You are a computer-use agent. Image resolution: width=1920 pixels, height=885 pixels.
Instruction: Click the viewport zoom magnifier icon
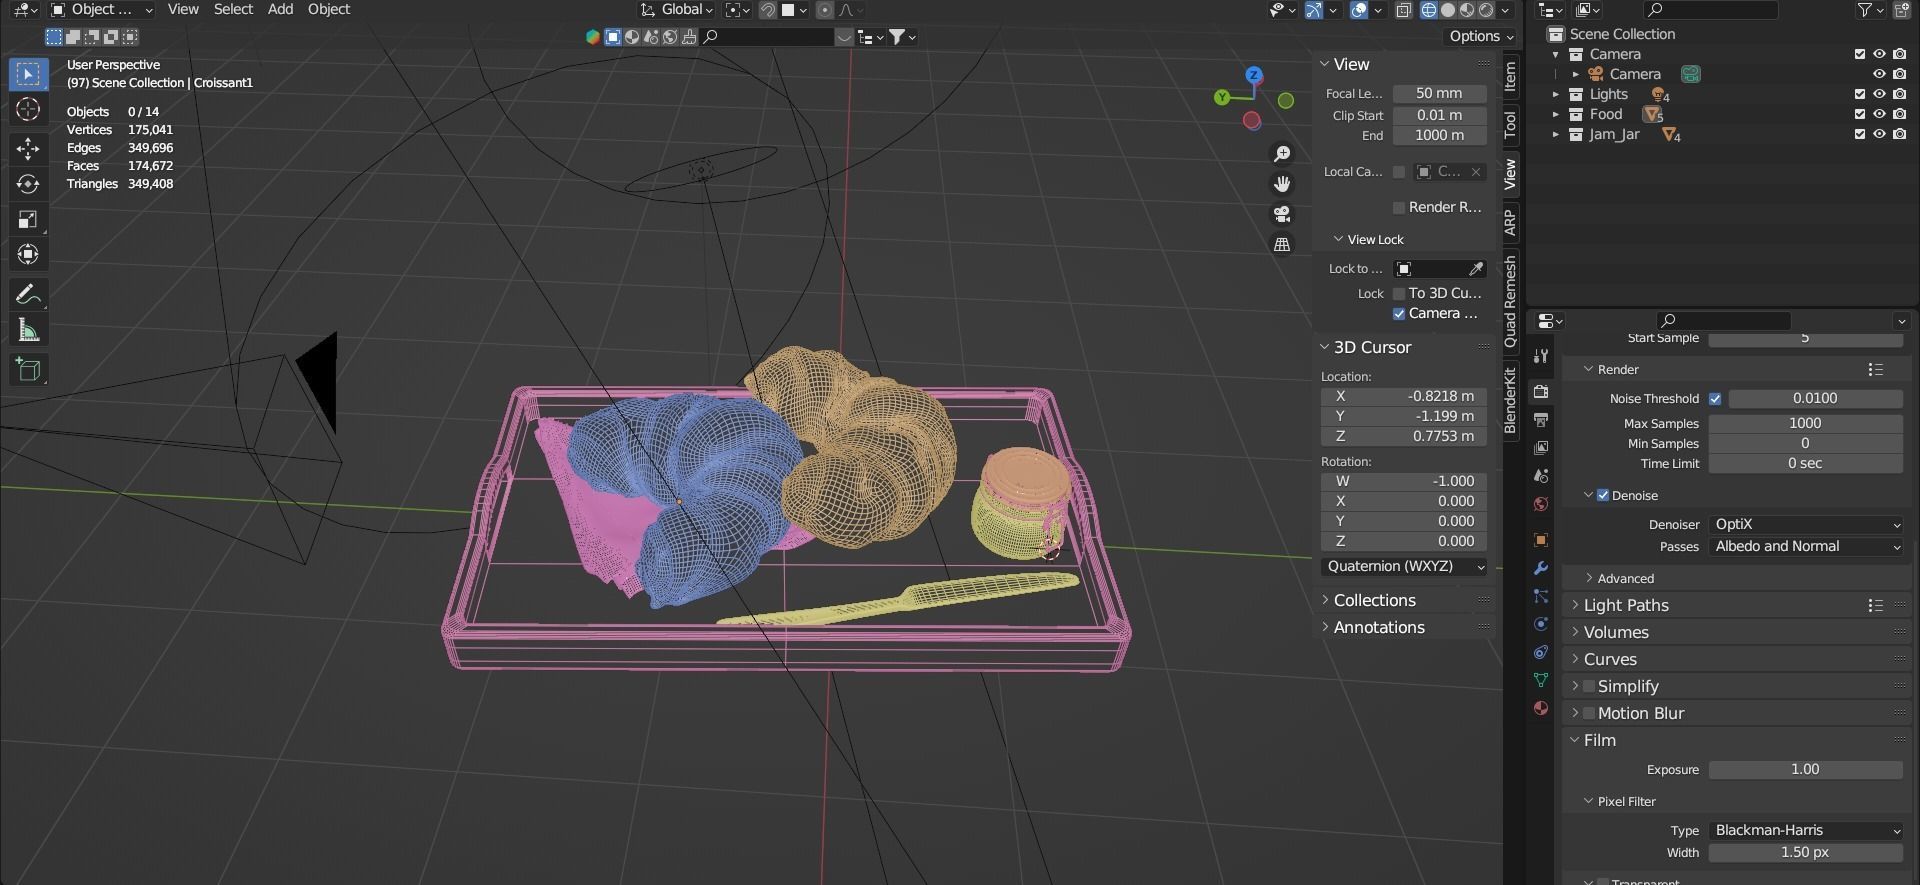coord(1282,154)
